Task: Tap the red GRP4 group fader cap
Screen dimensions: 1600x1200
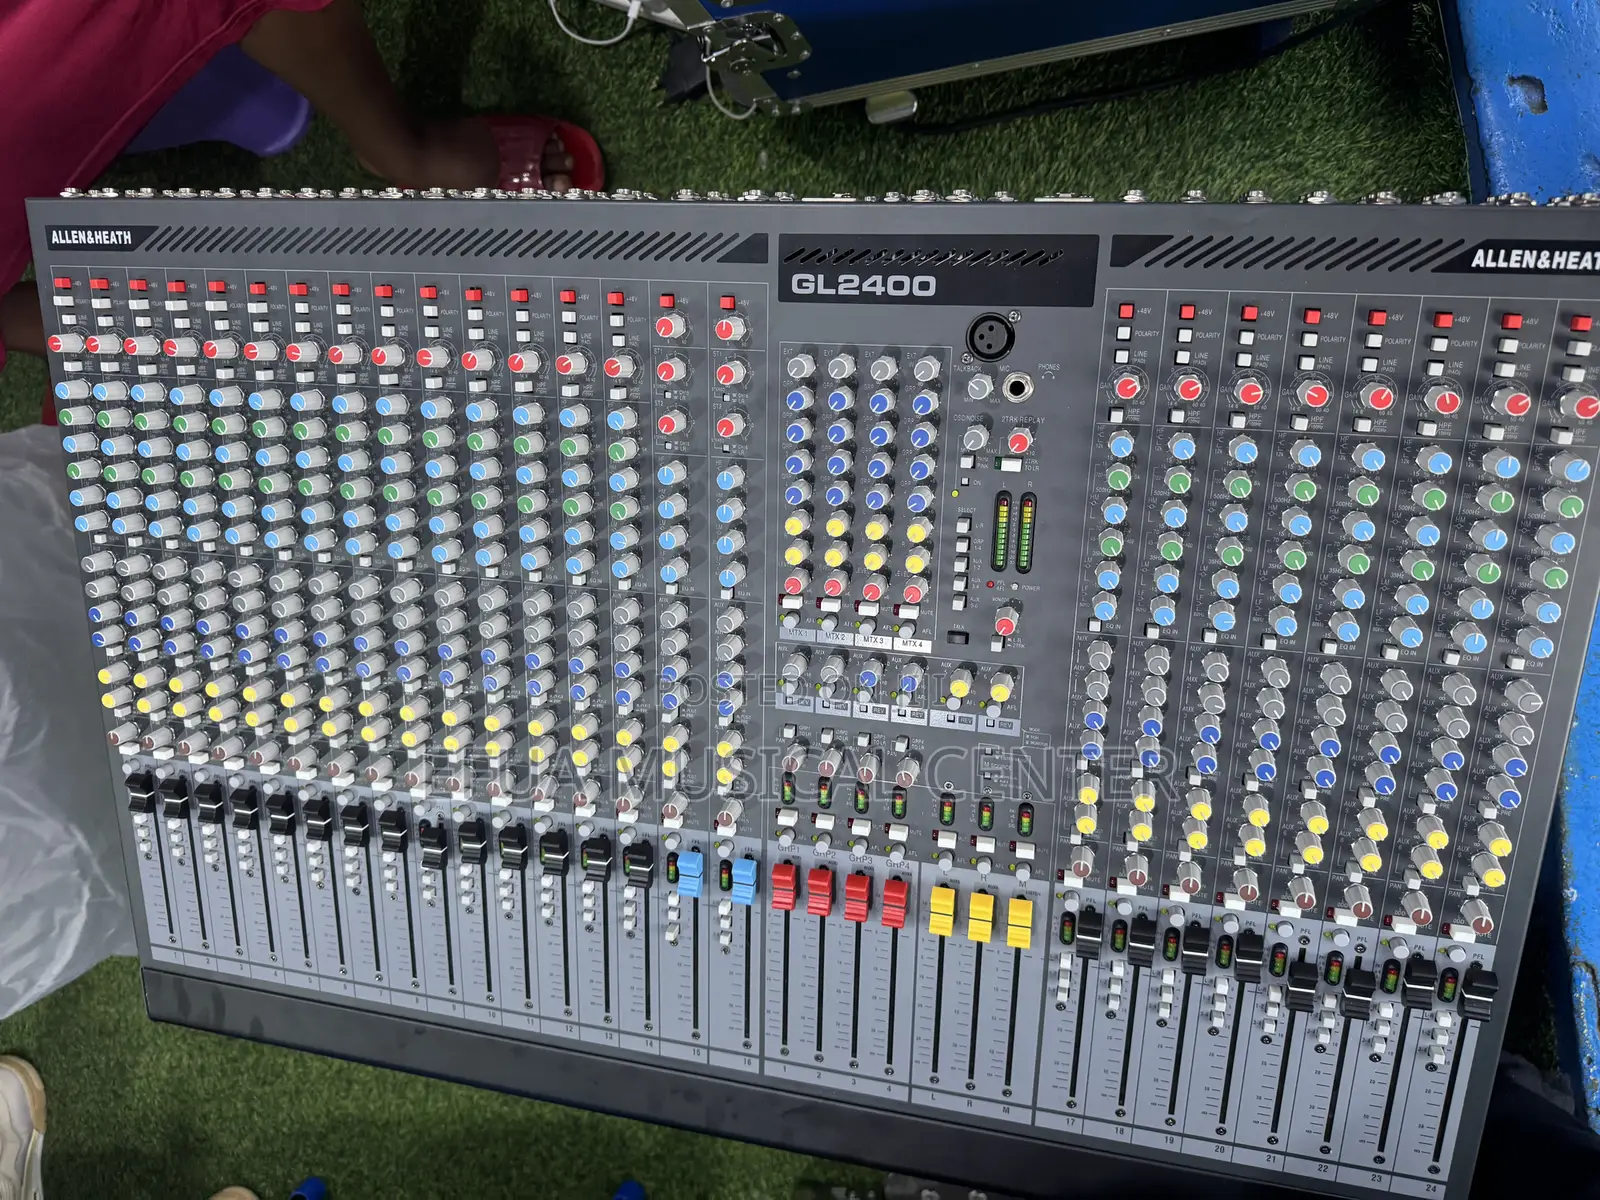Action: pos(894,902)
